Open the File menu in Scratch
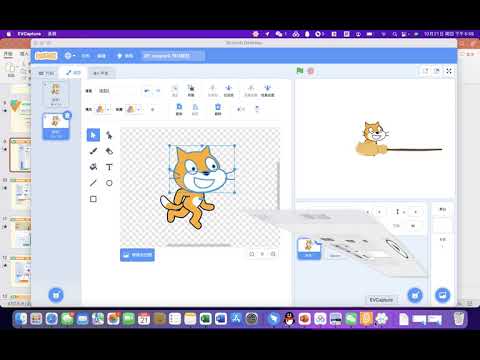Screen dimensions: 480x360 tap(86, 56)
